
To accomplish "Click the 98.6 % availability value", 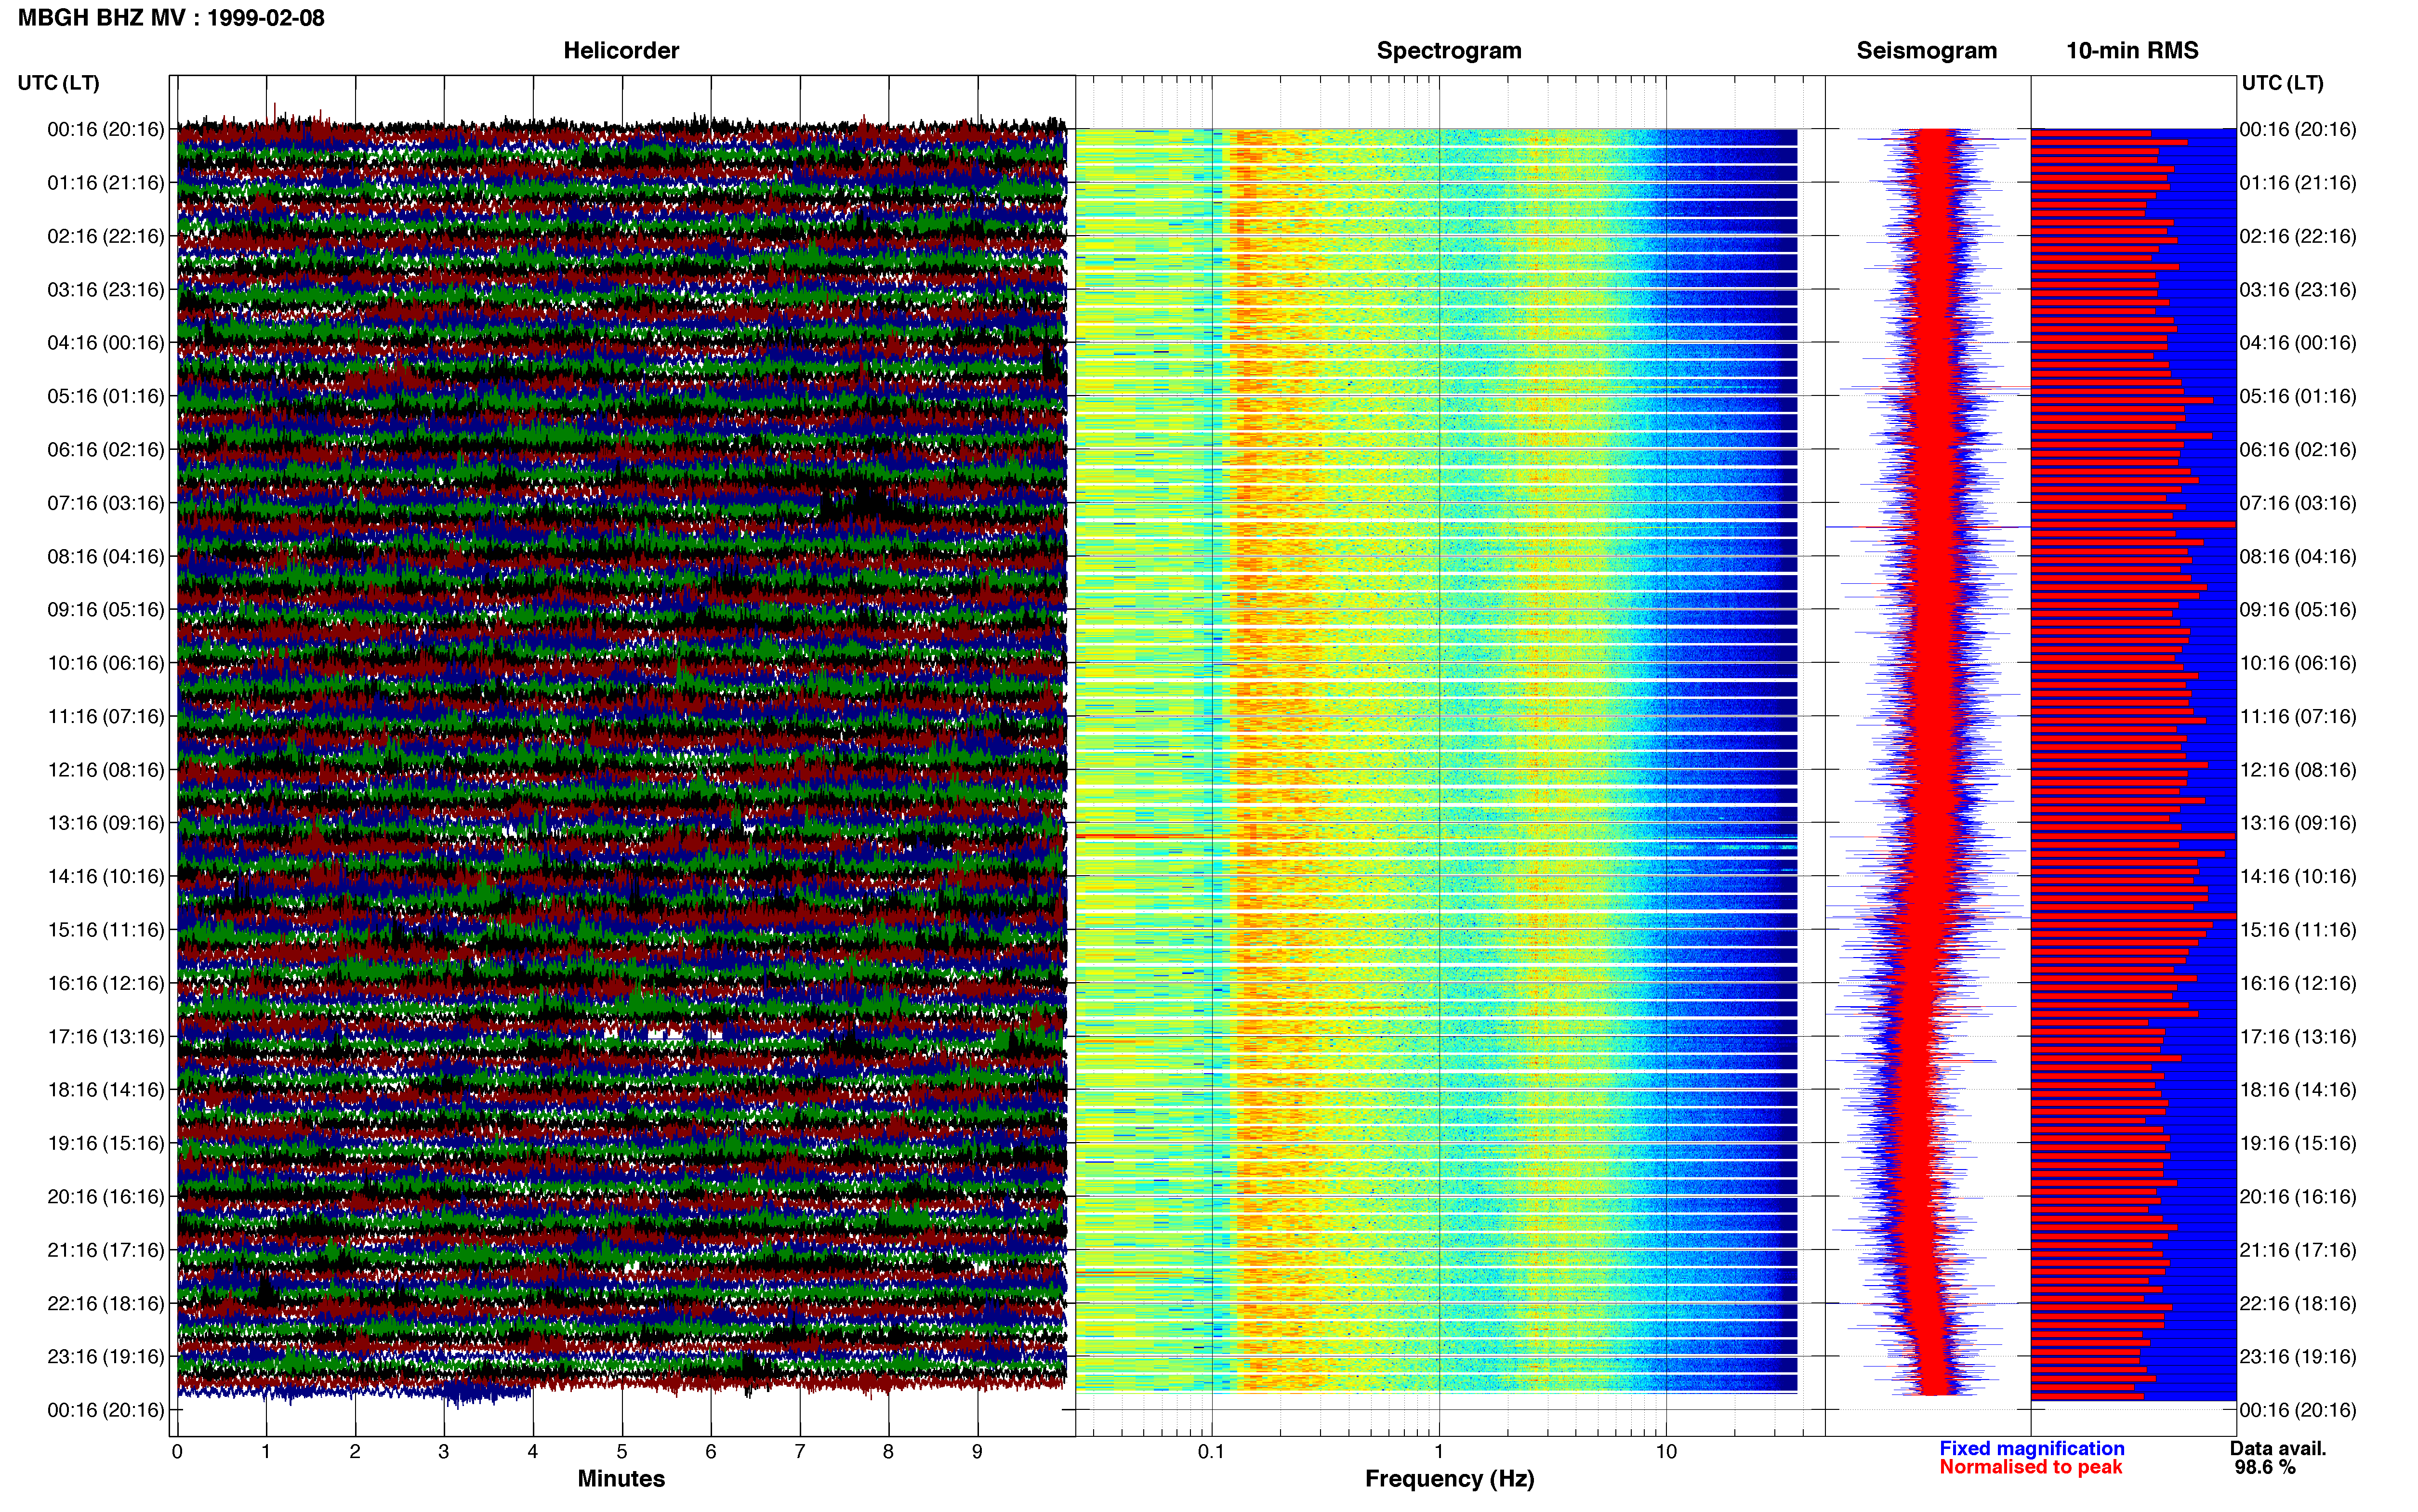I will [x=2265, y=1467].
